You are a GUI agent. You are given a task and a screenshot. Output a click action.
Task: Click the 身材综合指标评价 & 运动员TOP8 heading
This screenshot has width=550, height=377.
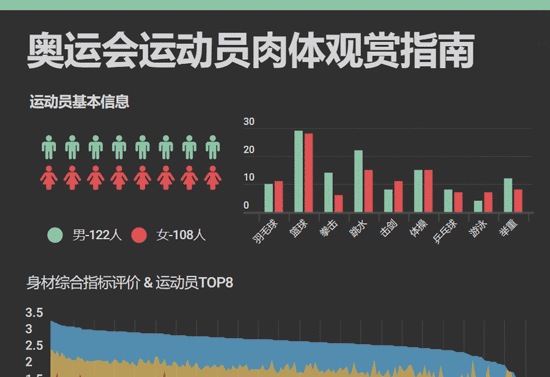130,283
